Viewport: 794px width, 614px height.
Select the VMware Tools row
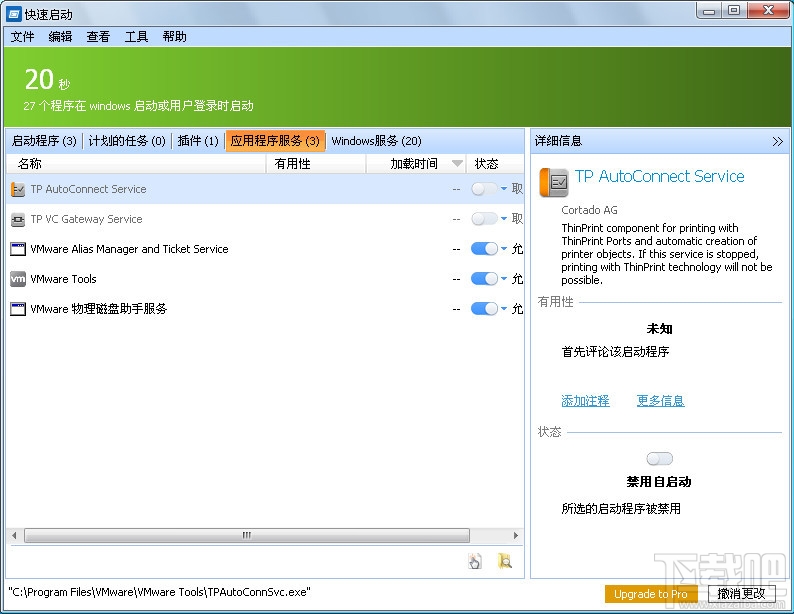[x=265, y=278]
